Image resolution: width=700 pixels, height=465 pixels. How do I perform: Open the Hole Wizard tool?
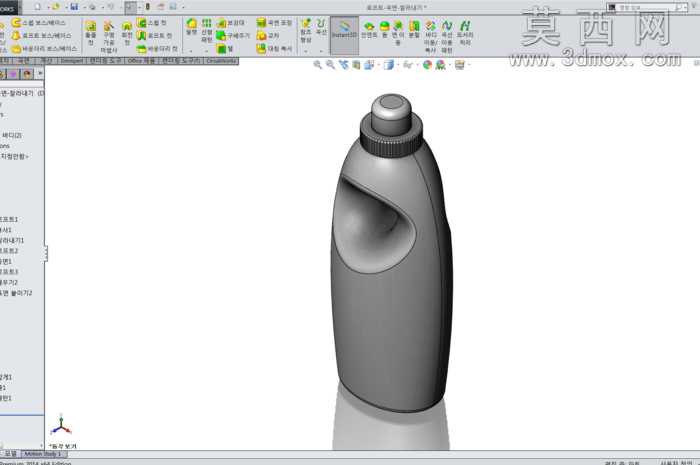[109, 37]
